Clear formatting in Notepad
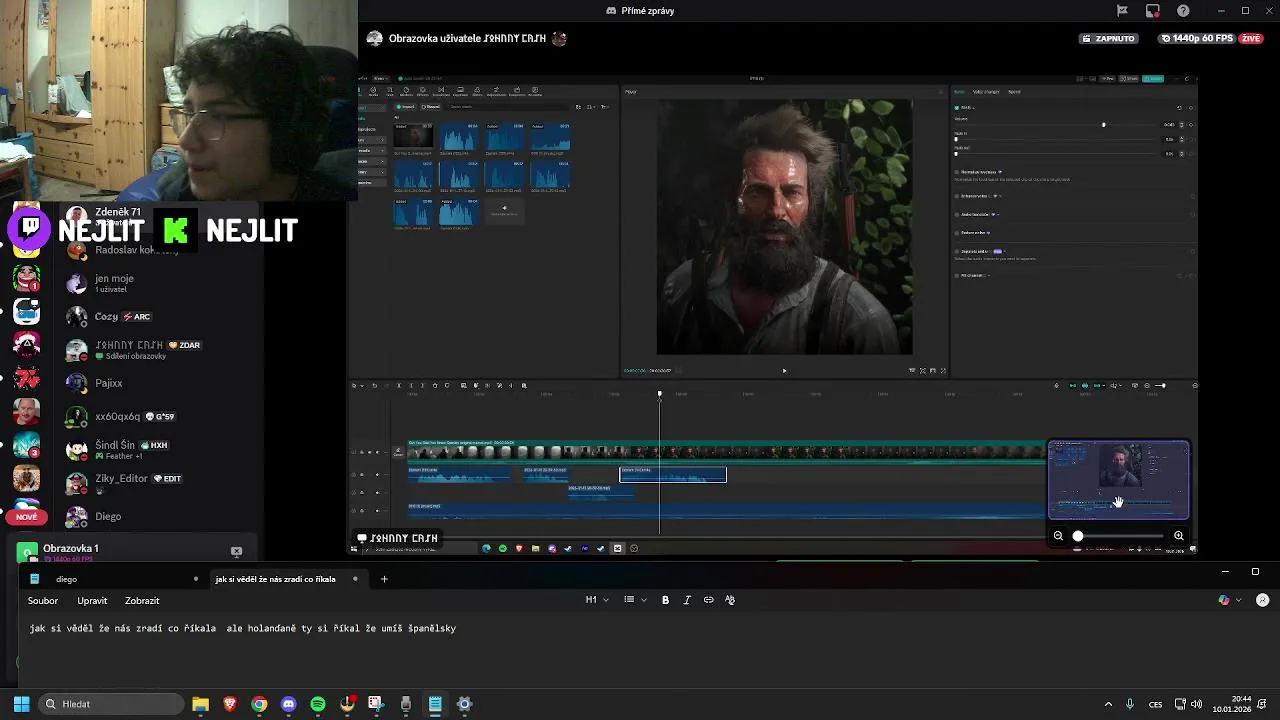 [x=730, y=600]
